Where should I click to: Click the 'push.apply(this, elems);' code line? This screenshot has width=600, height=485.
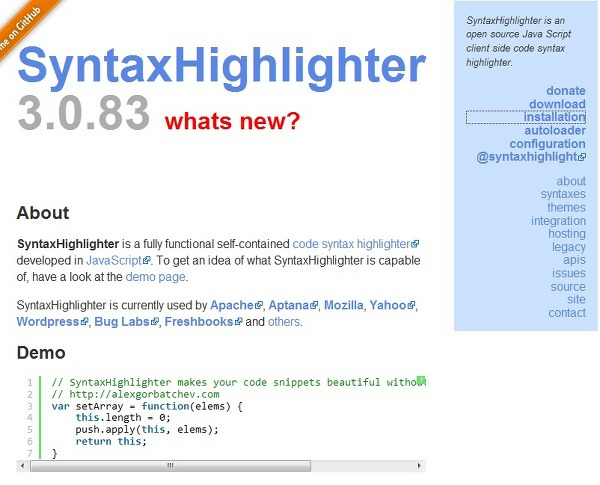click(x=147, y=429)
